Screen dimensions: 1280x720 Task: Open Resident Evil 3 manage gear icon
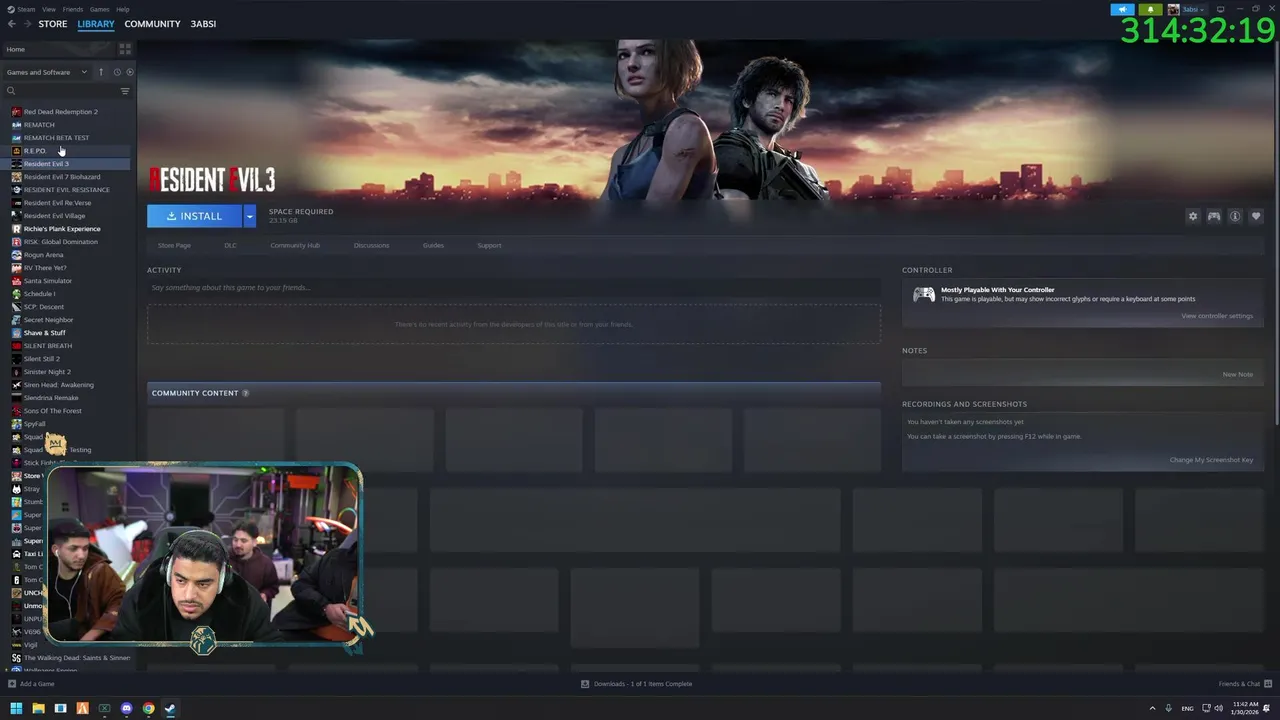[x=1192, y=216]
